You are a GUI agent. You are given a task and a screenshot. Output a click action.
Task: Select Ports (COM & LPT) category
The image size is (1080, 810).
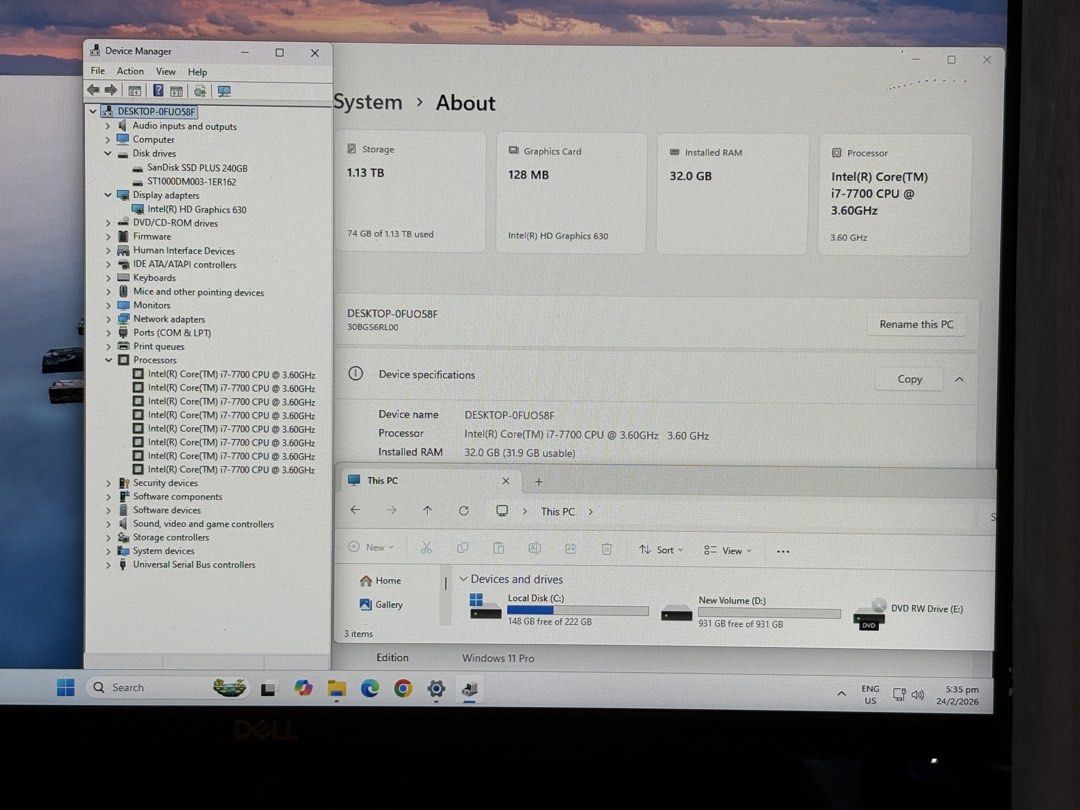(x=172, y=333)
